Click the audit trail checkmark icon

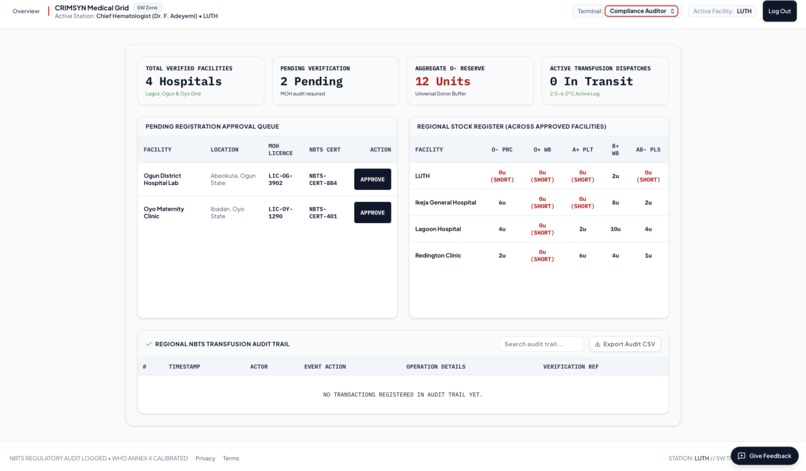pos(149,344)
